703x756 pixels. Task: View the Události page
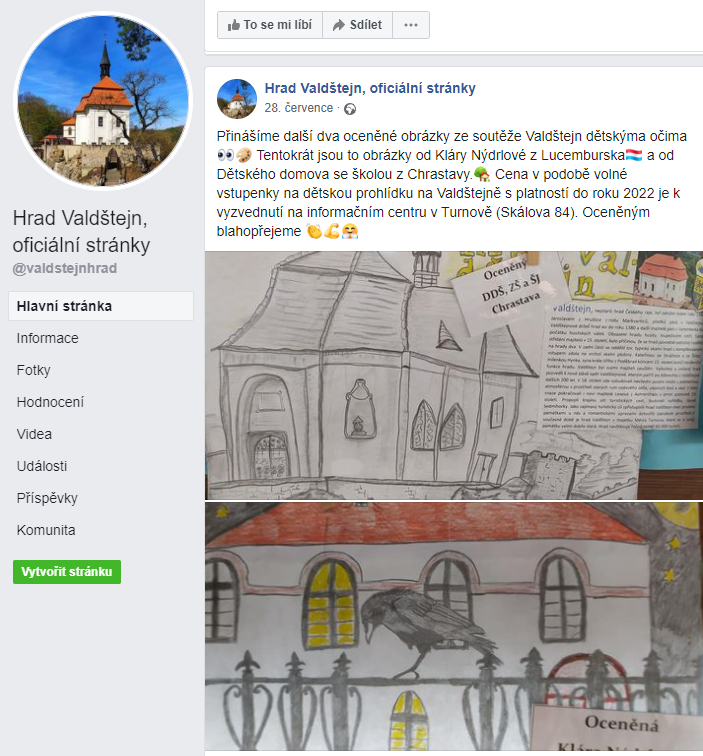point(42,466)
